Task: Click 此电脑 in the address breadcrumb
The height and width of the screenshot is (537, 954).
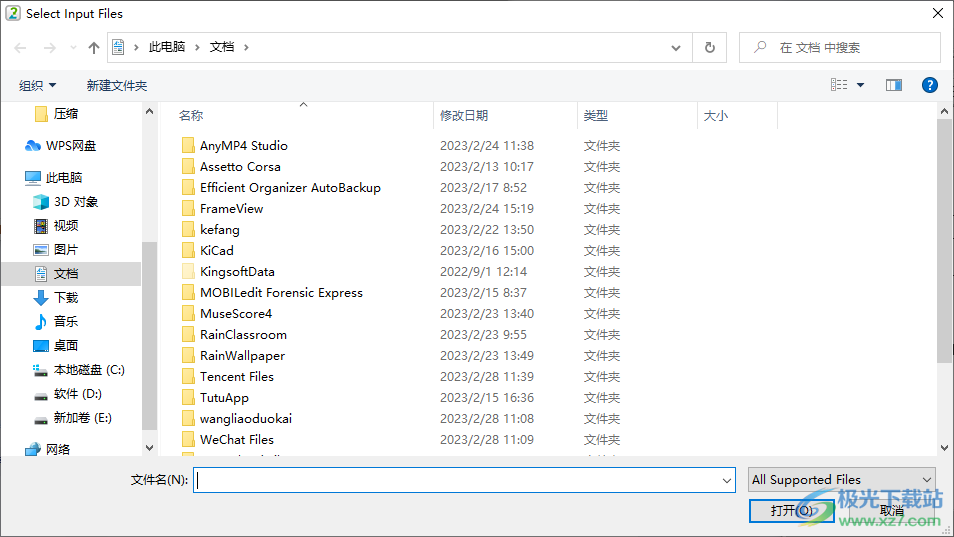Action: pos(167,47)
